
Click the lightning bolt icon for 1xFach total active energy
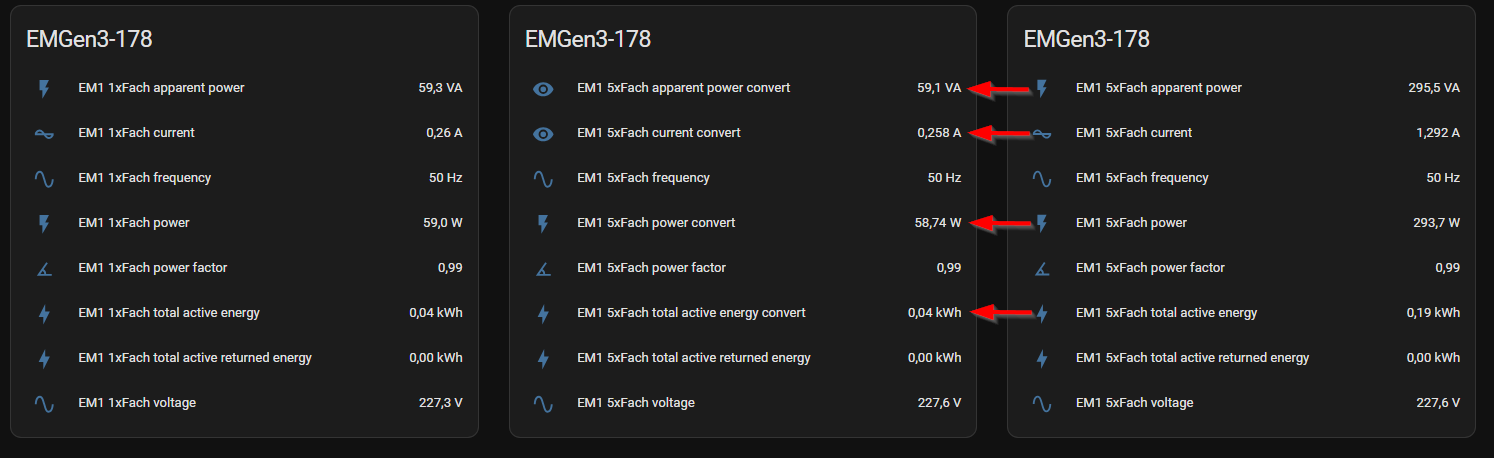point(43,313)
